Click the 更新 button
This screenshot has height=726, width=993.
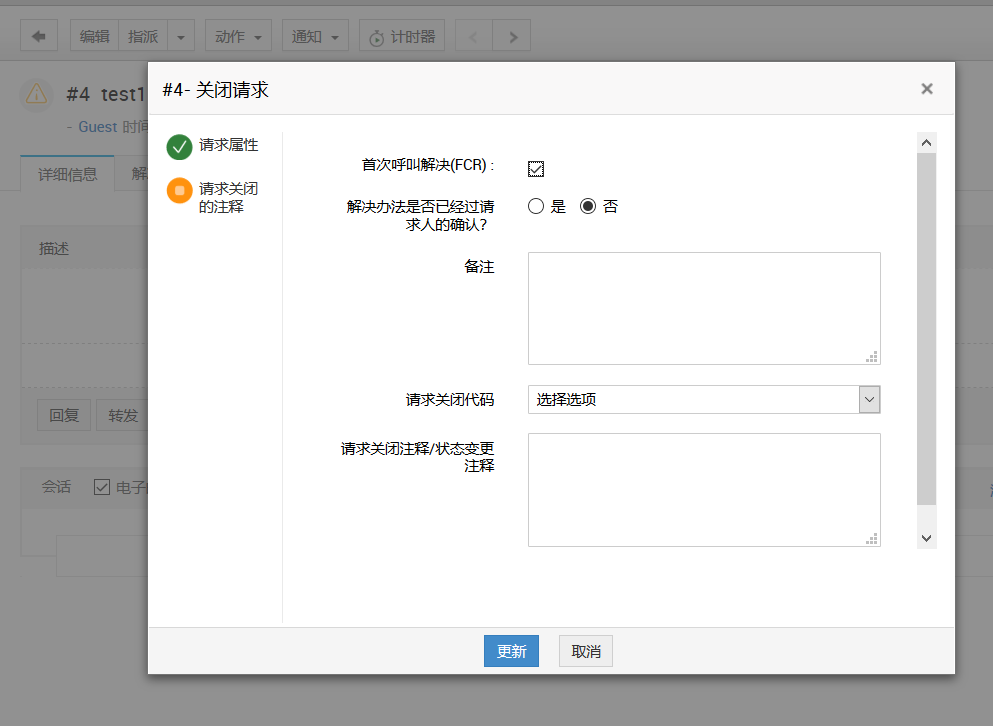tap(511, 651)
